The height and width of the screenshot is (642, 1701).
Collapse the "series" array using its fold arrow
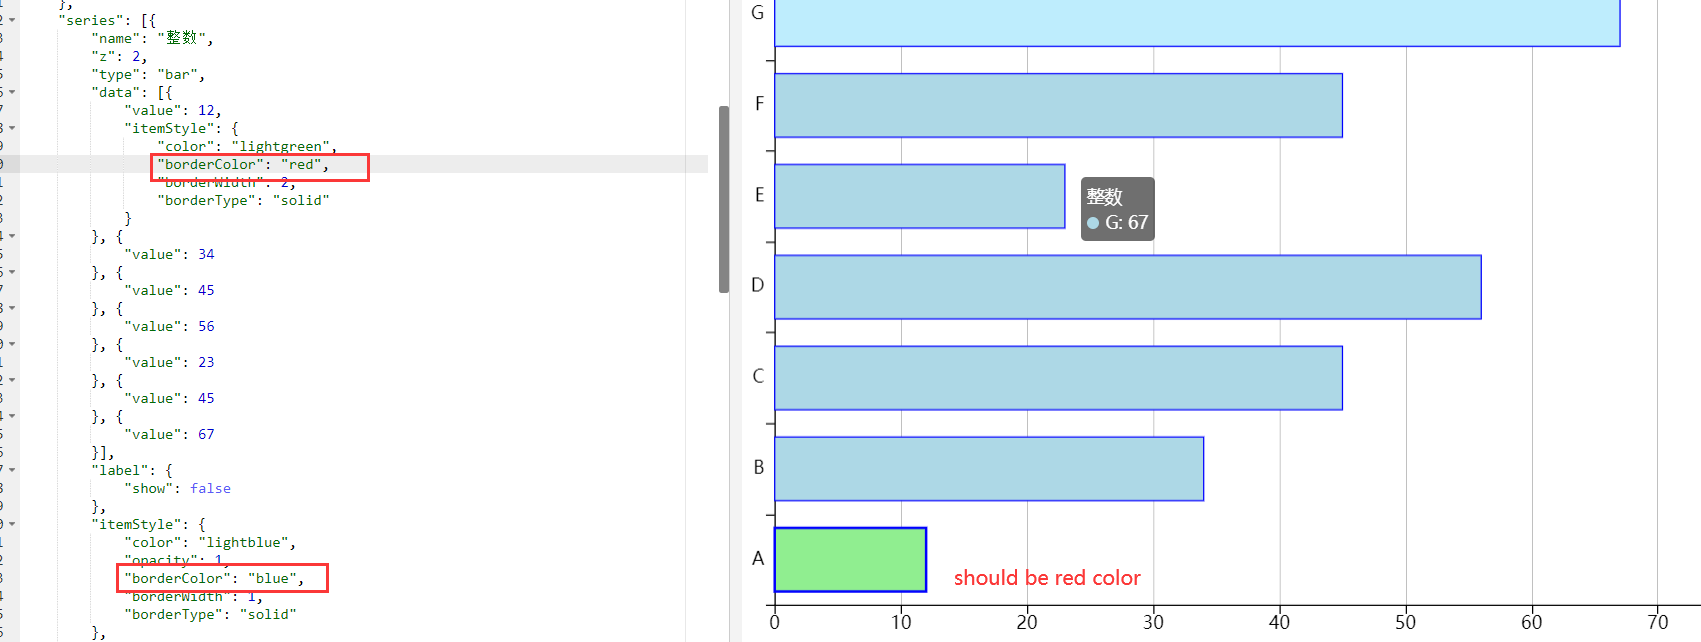[x=10, y=19]
